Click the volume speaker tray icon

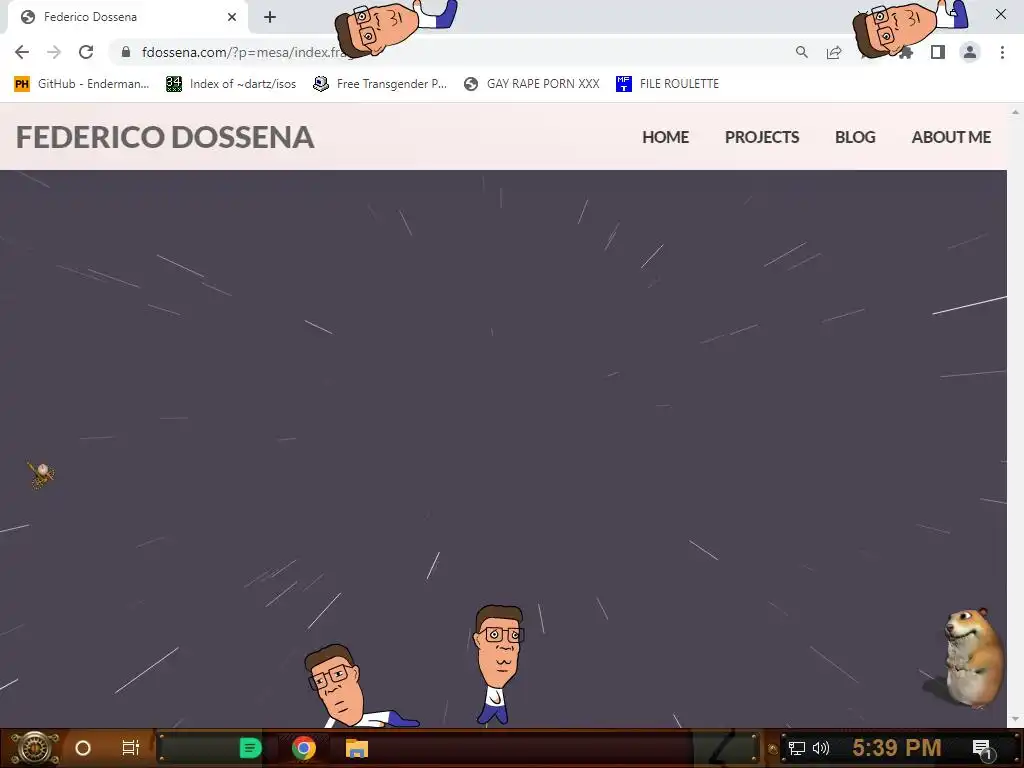[820, 748]
